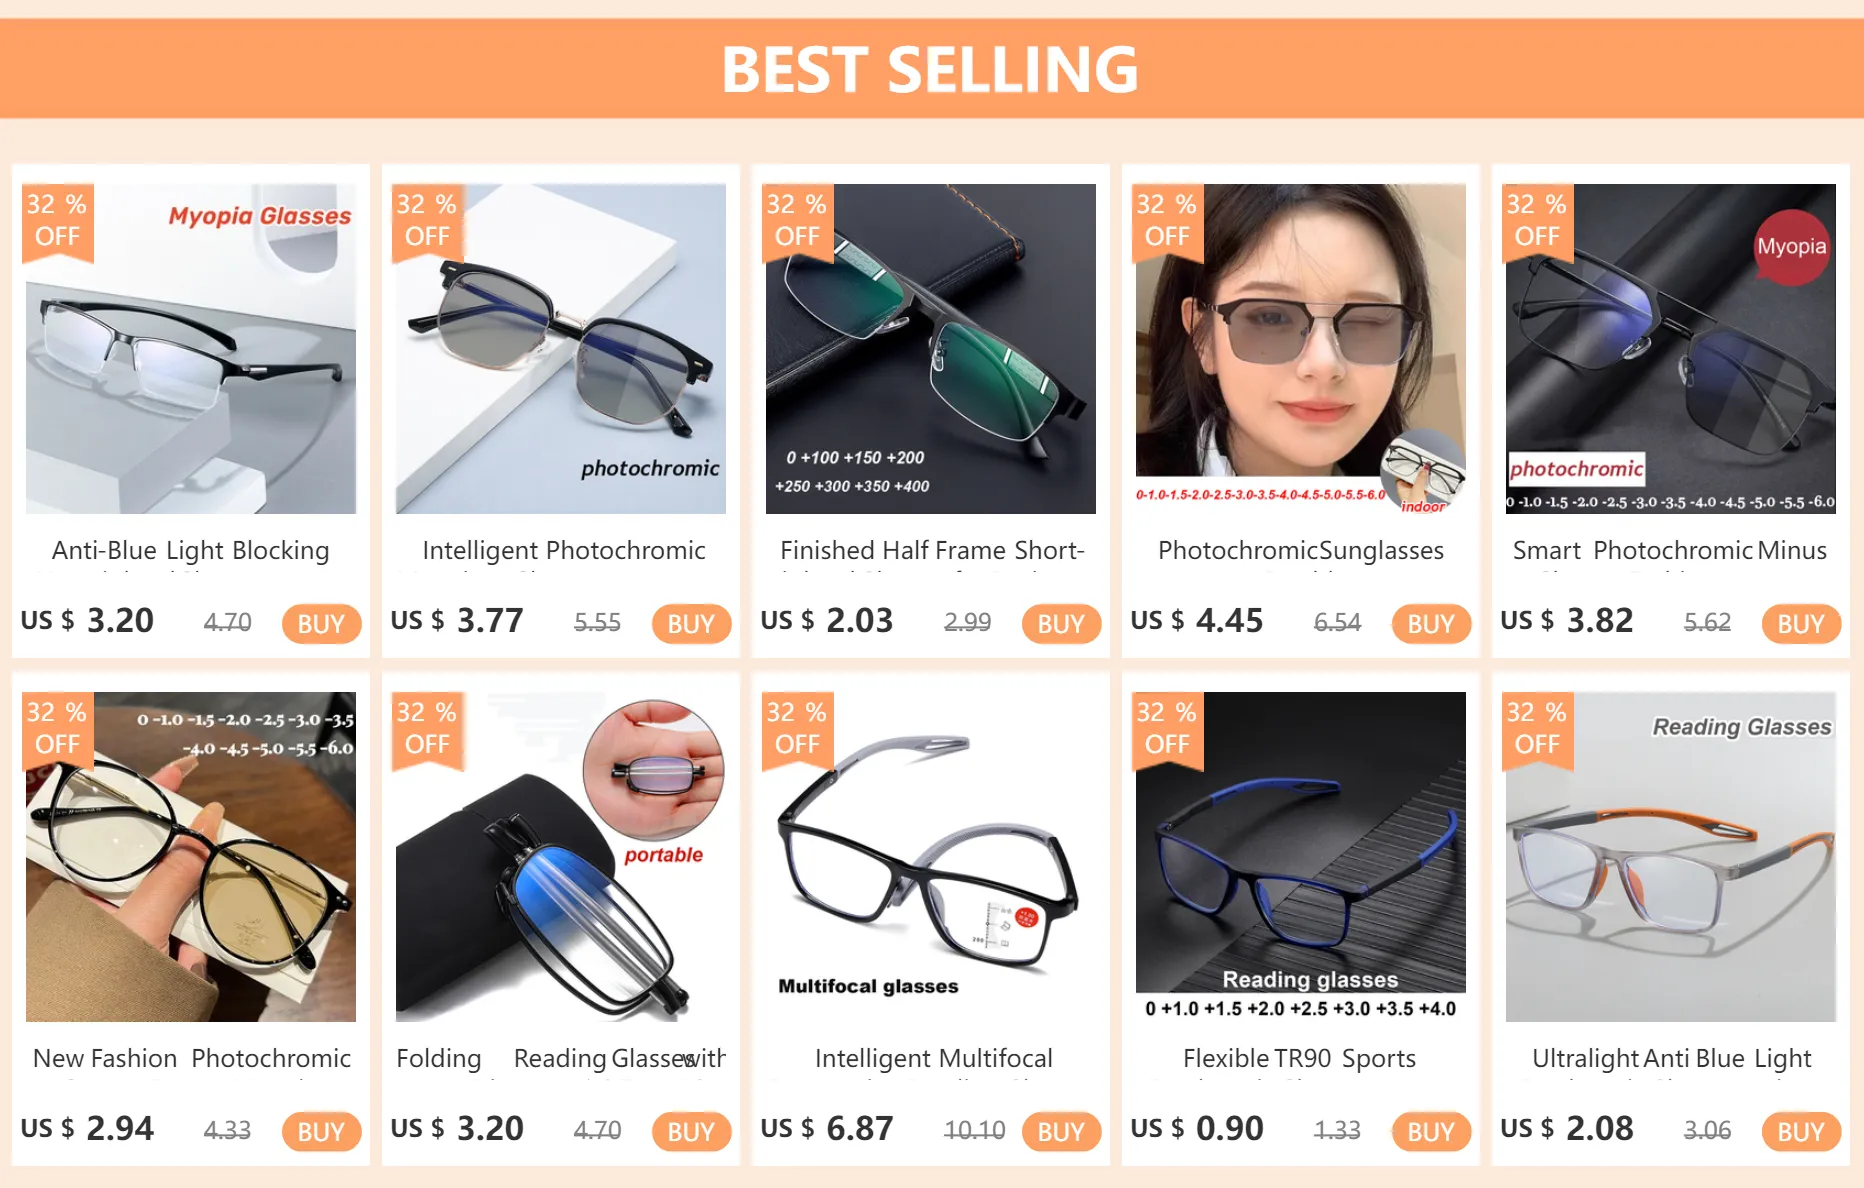Open the orange-temple Reading Glasses image
Viewport: 1864px width, 1188px height.
[1671, 856]
